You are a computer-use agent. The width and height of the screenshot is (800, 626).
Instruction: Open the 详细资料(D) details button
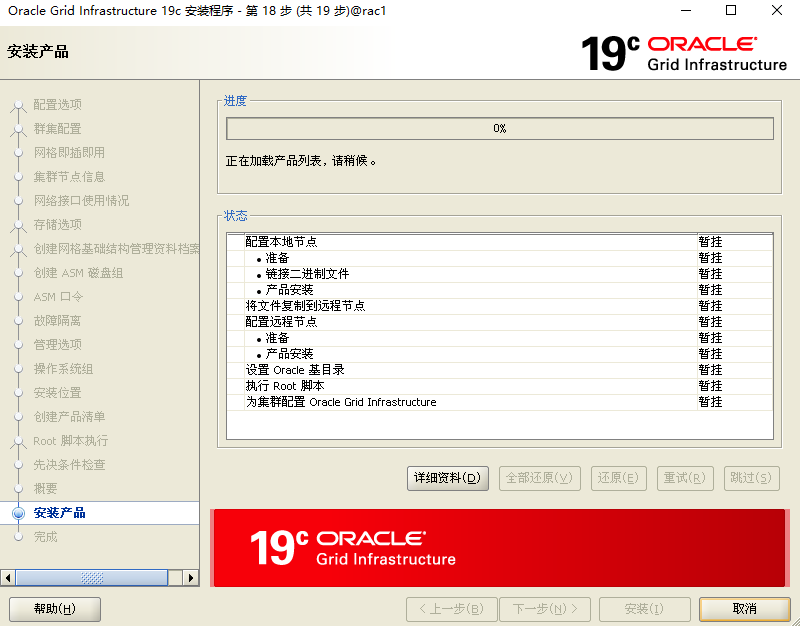(447, 478)
